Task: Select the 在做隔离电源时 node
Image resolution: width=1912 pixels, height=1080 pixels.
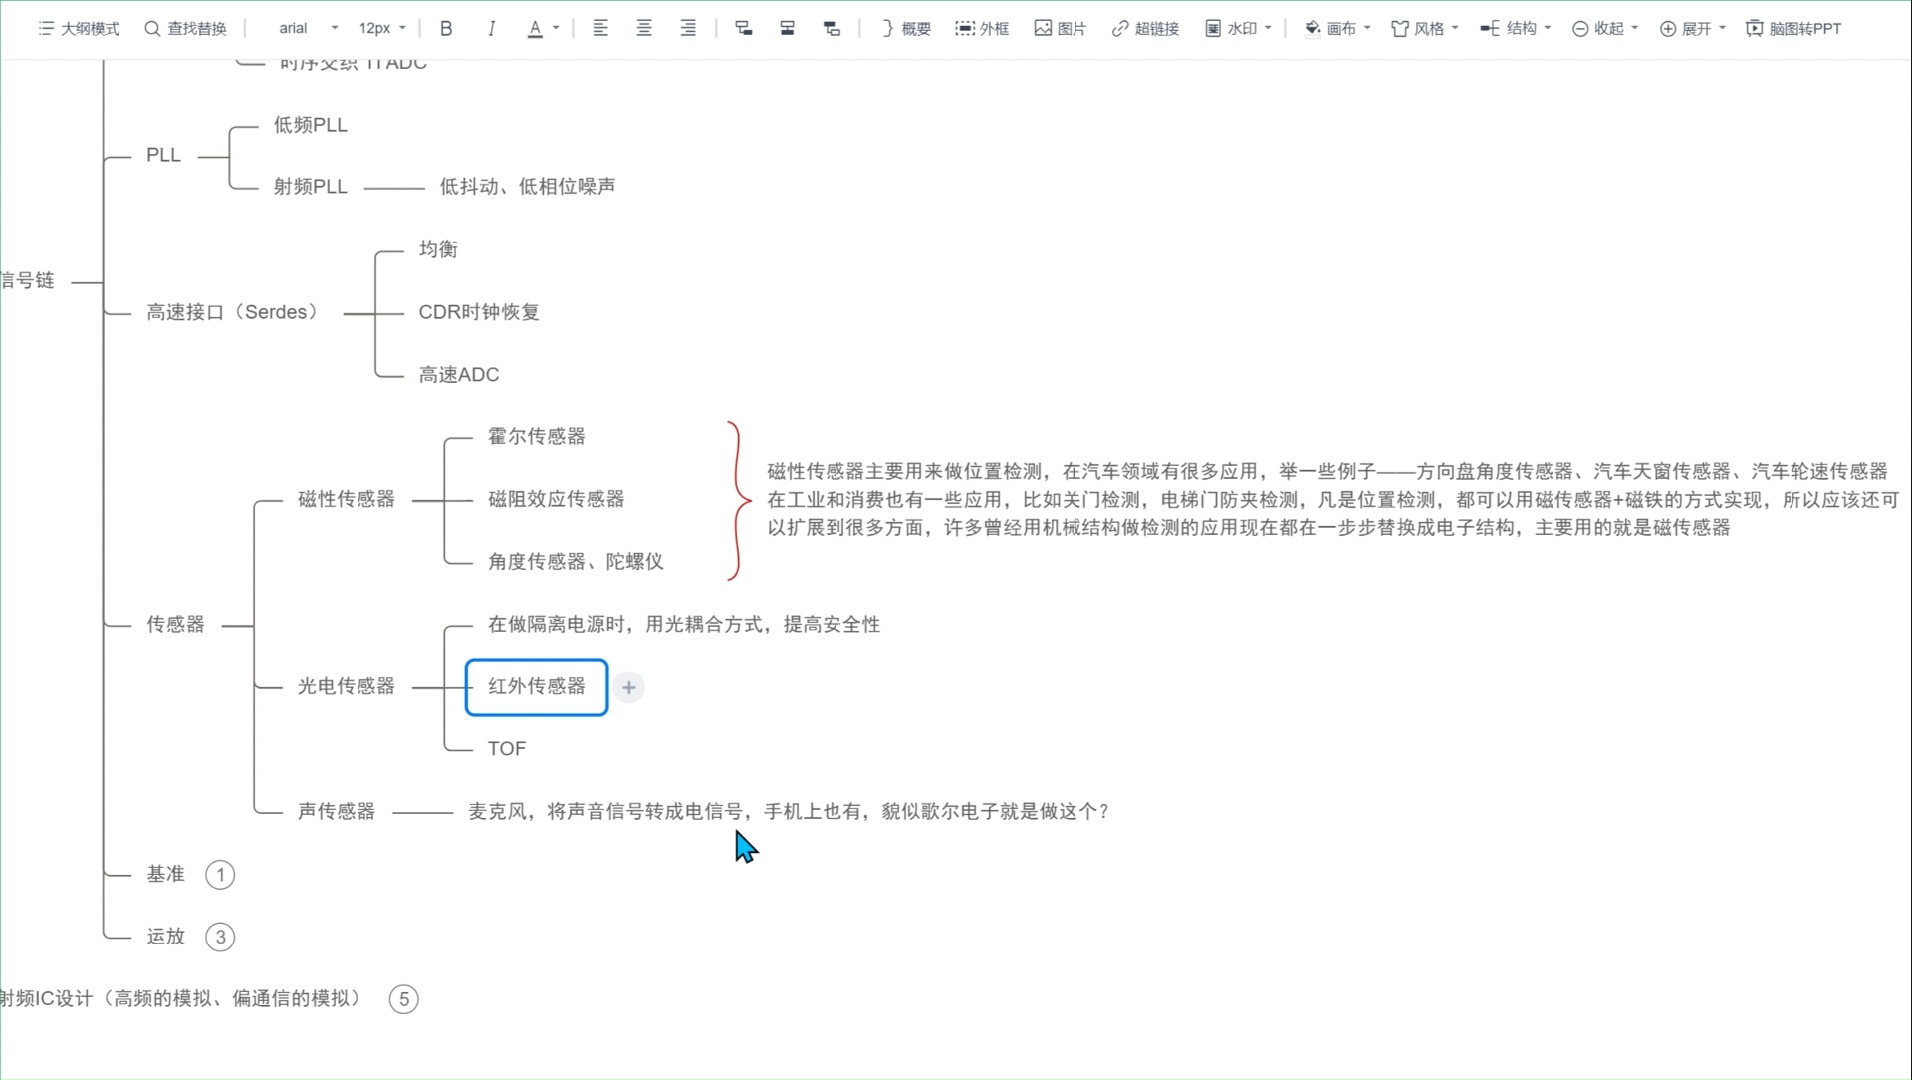Action: tap(684, 624)
